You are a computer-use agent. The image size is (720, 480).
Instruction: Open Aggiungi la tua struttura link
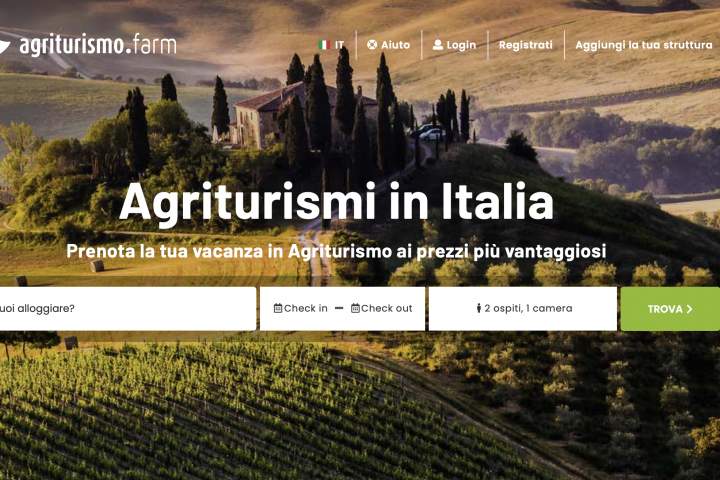click(644, 45)
